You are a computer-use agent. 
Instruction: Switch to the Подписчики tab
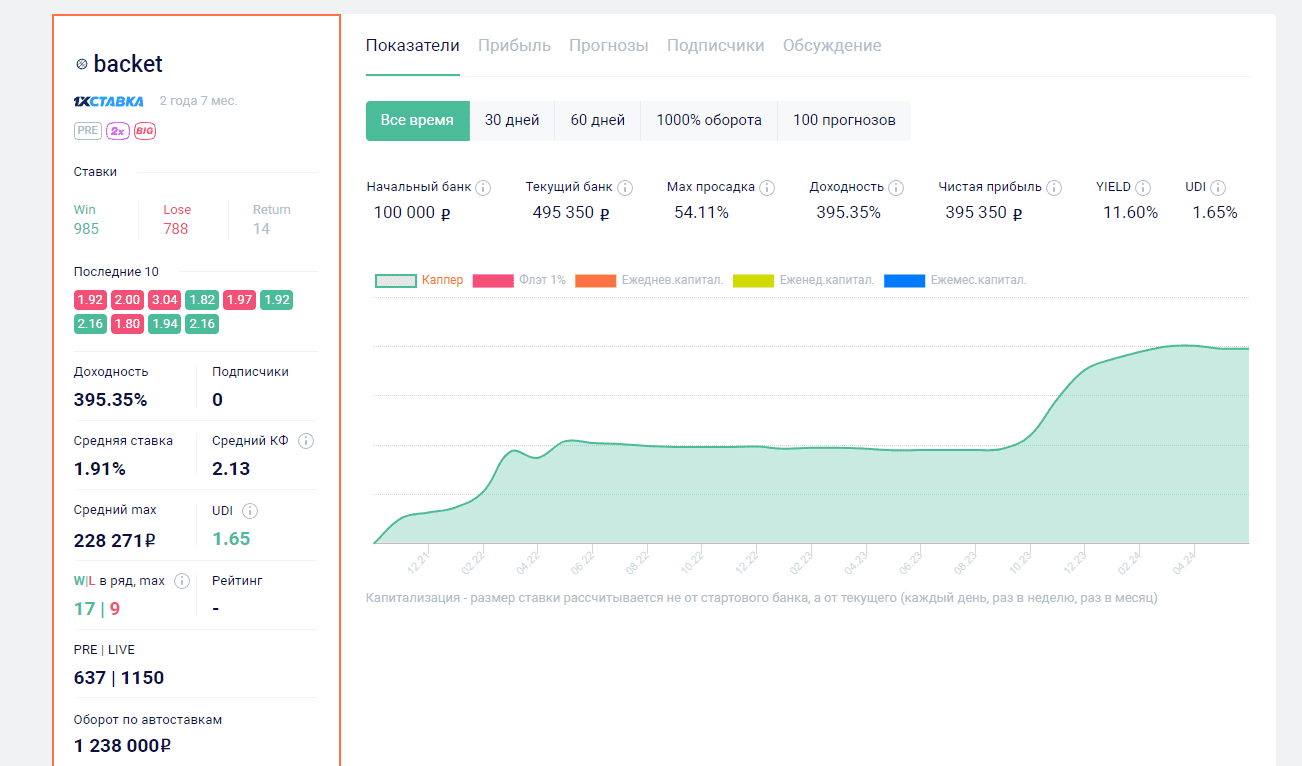coord(715,46)
